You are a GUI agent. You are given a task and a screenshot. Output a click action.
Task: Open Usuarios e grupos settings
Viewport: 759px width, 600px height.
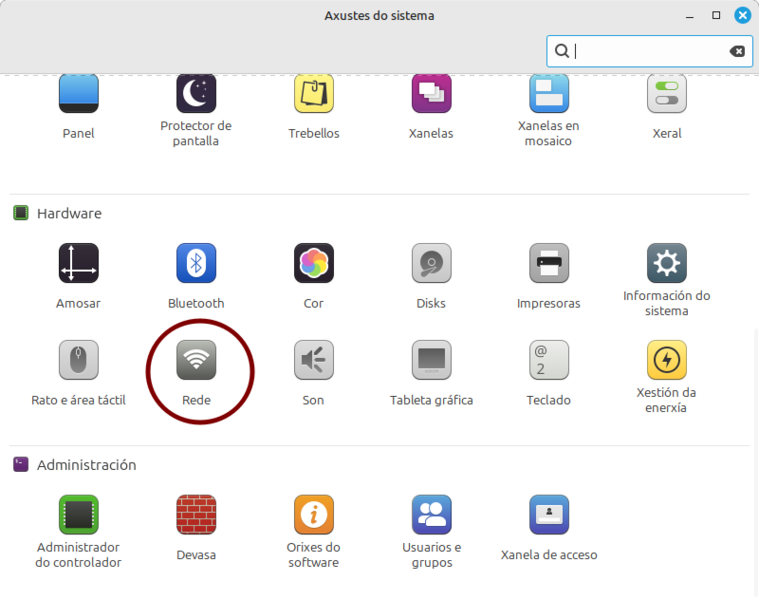point(431,532)
